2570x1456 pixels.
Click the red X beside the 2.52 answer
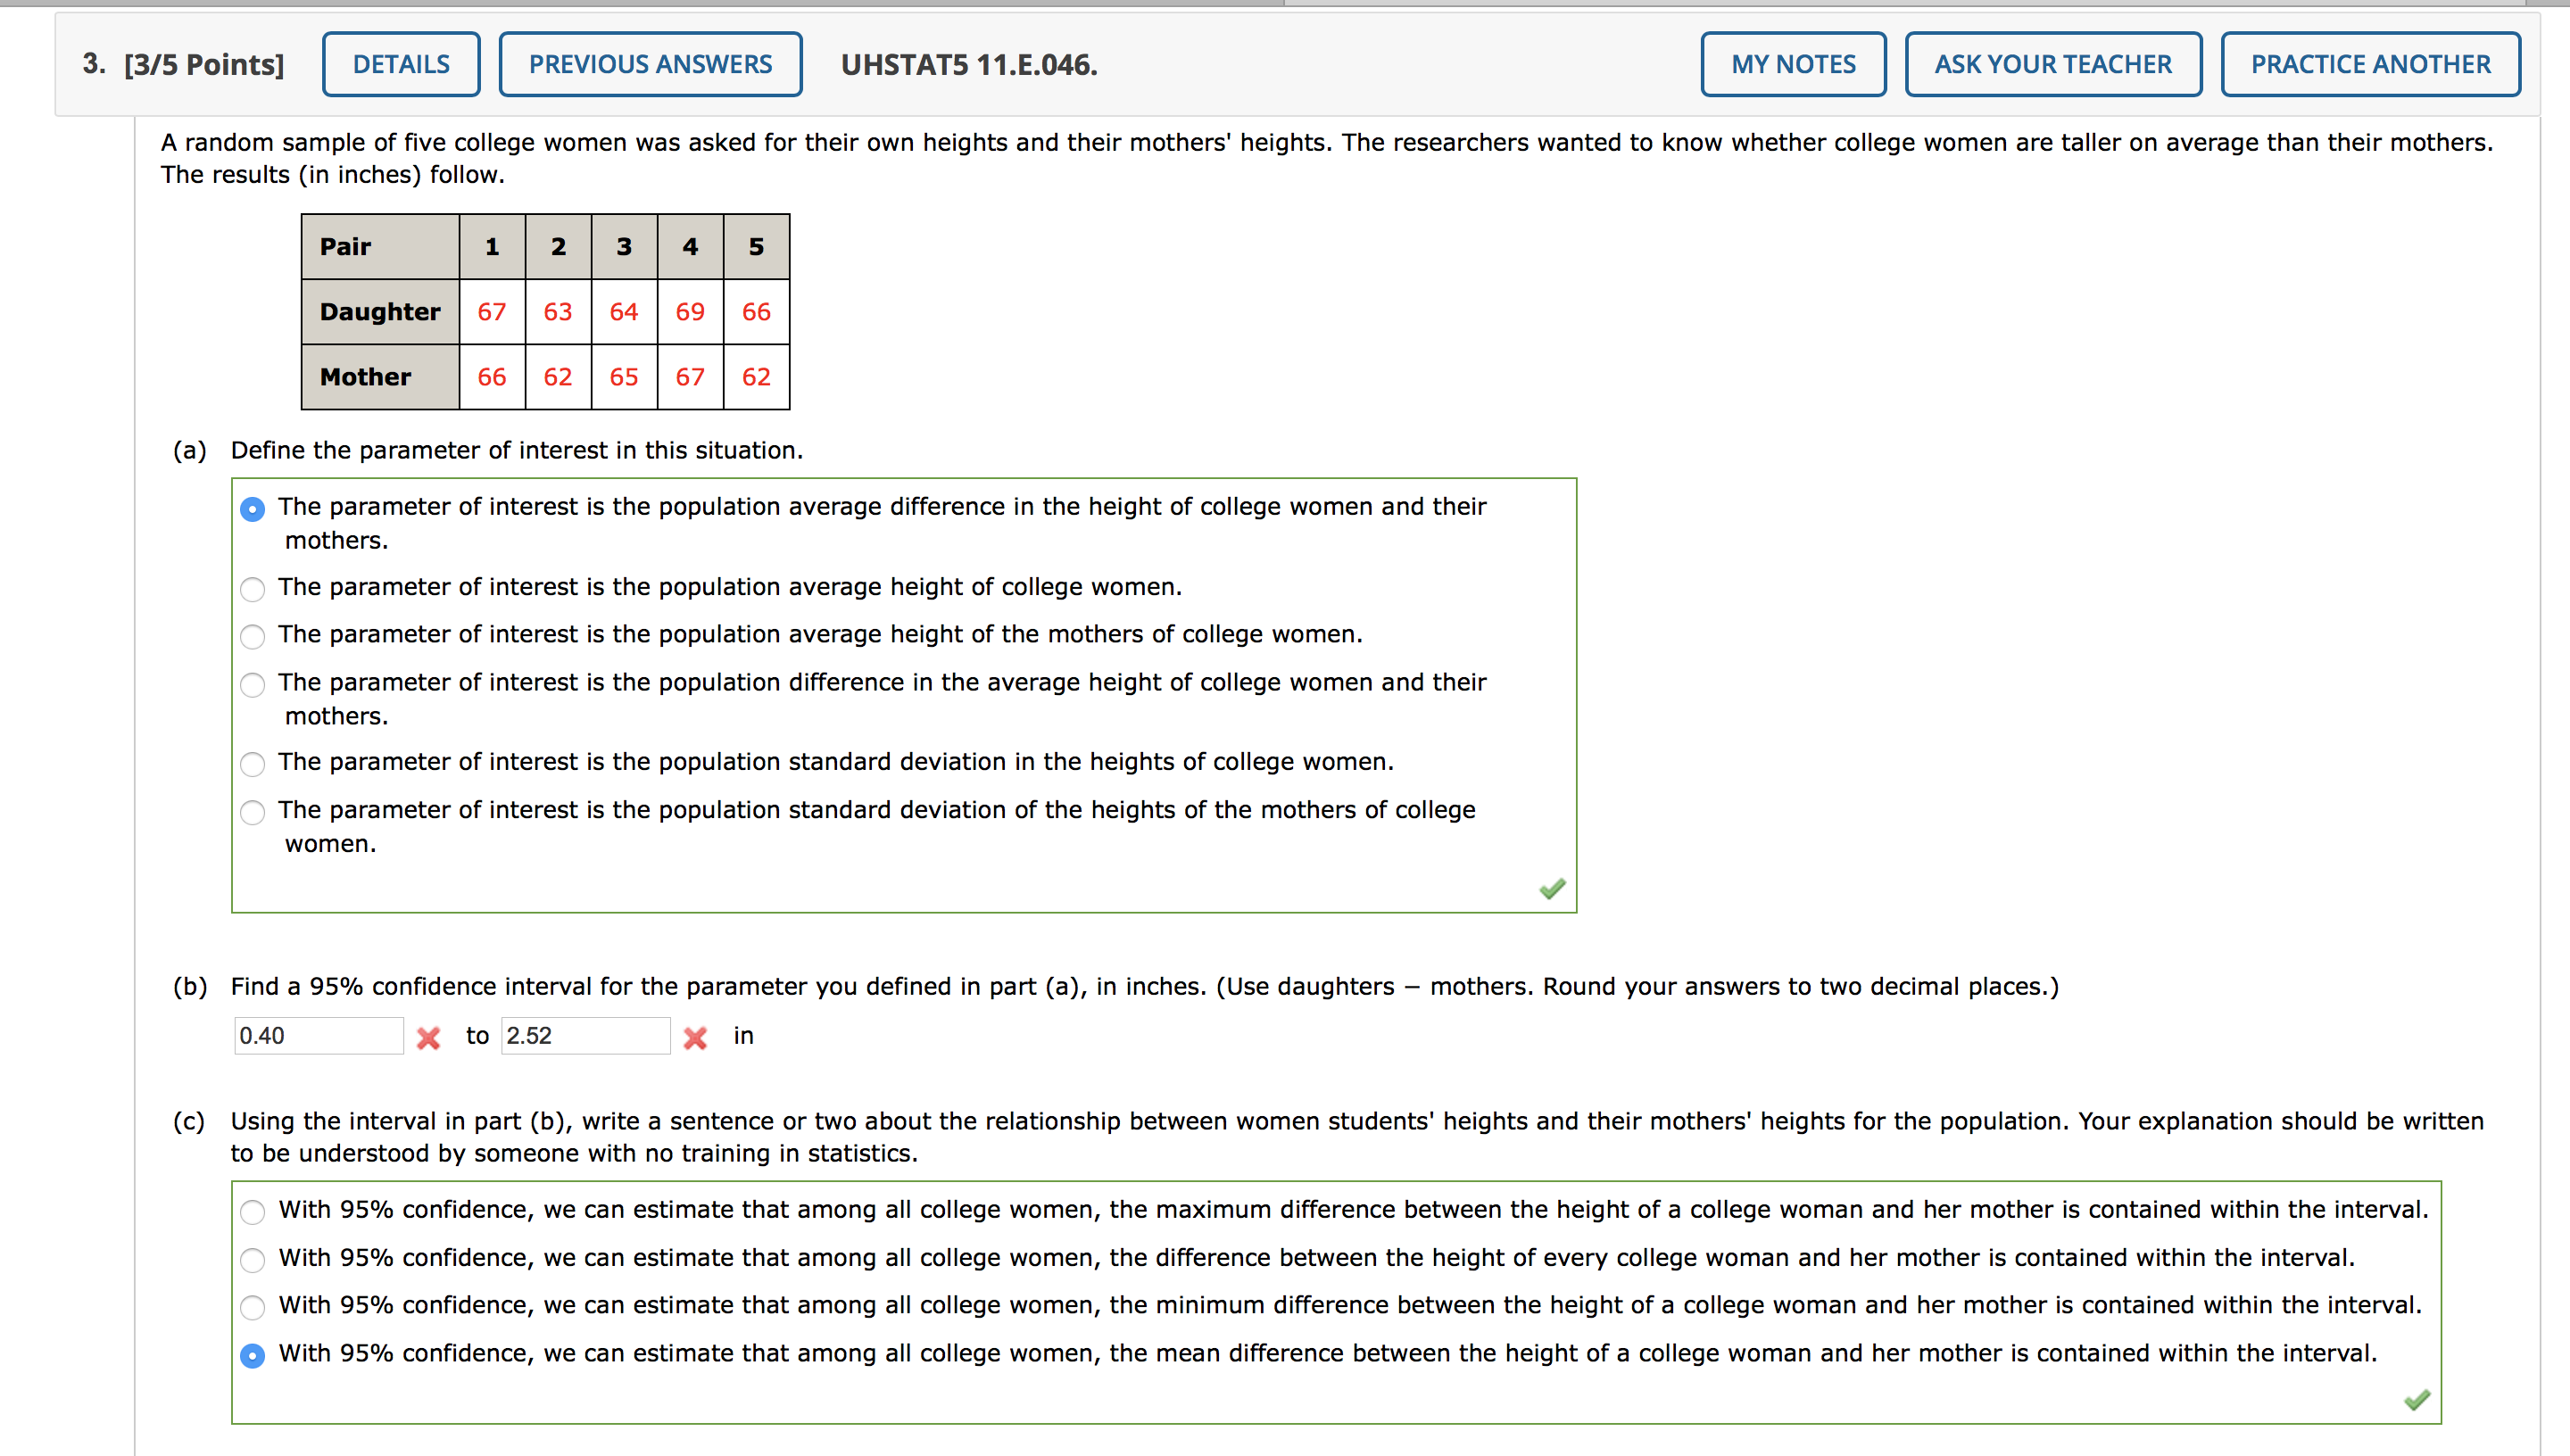coord(696,1038)
